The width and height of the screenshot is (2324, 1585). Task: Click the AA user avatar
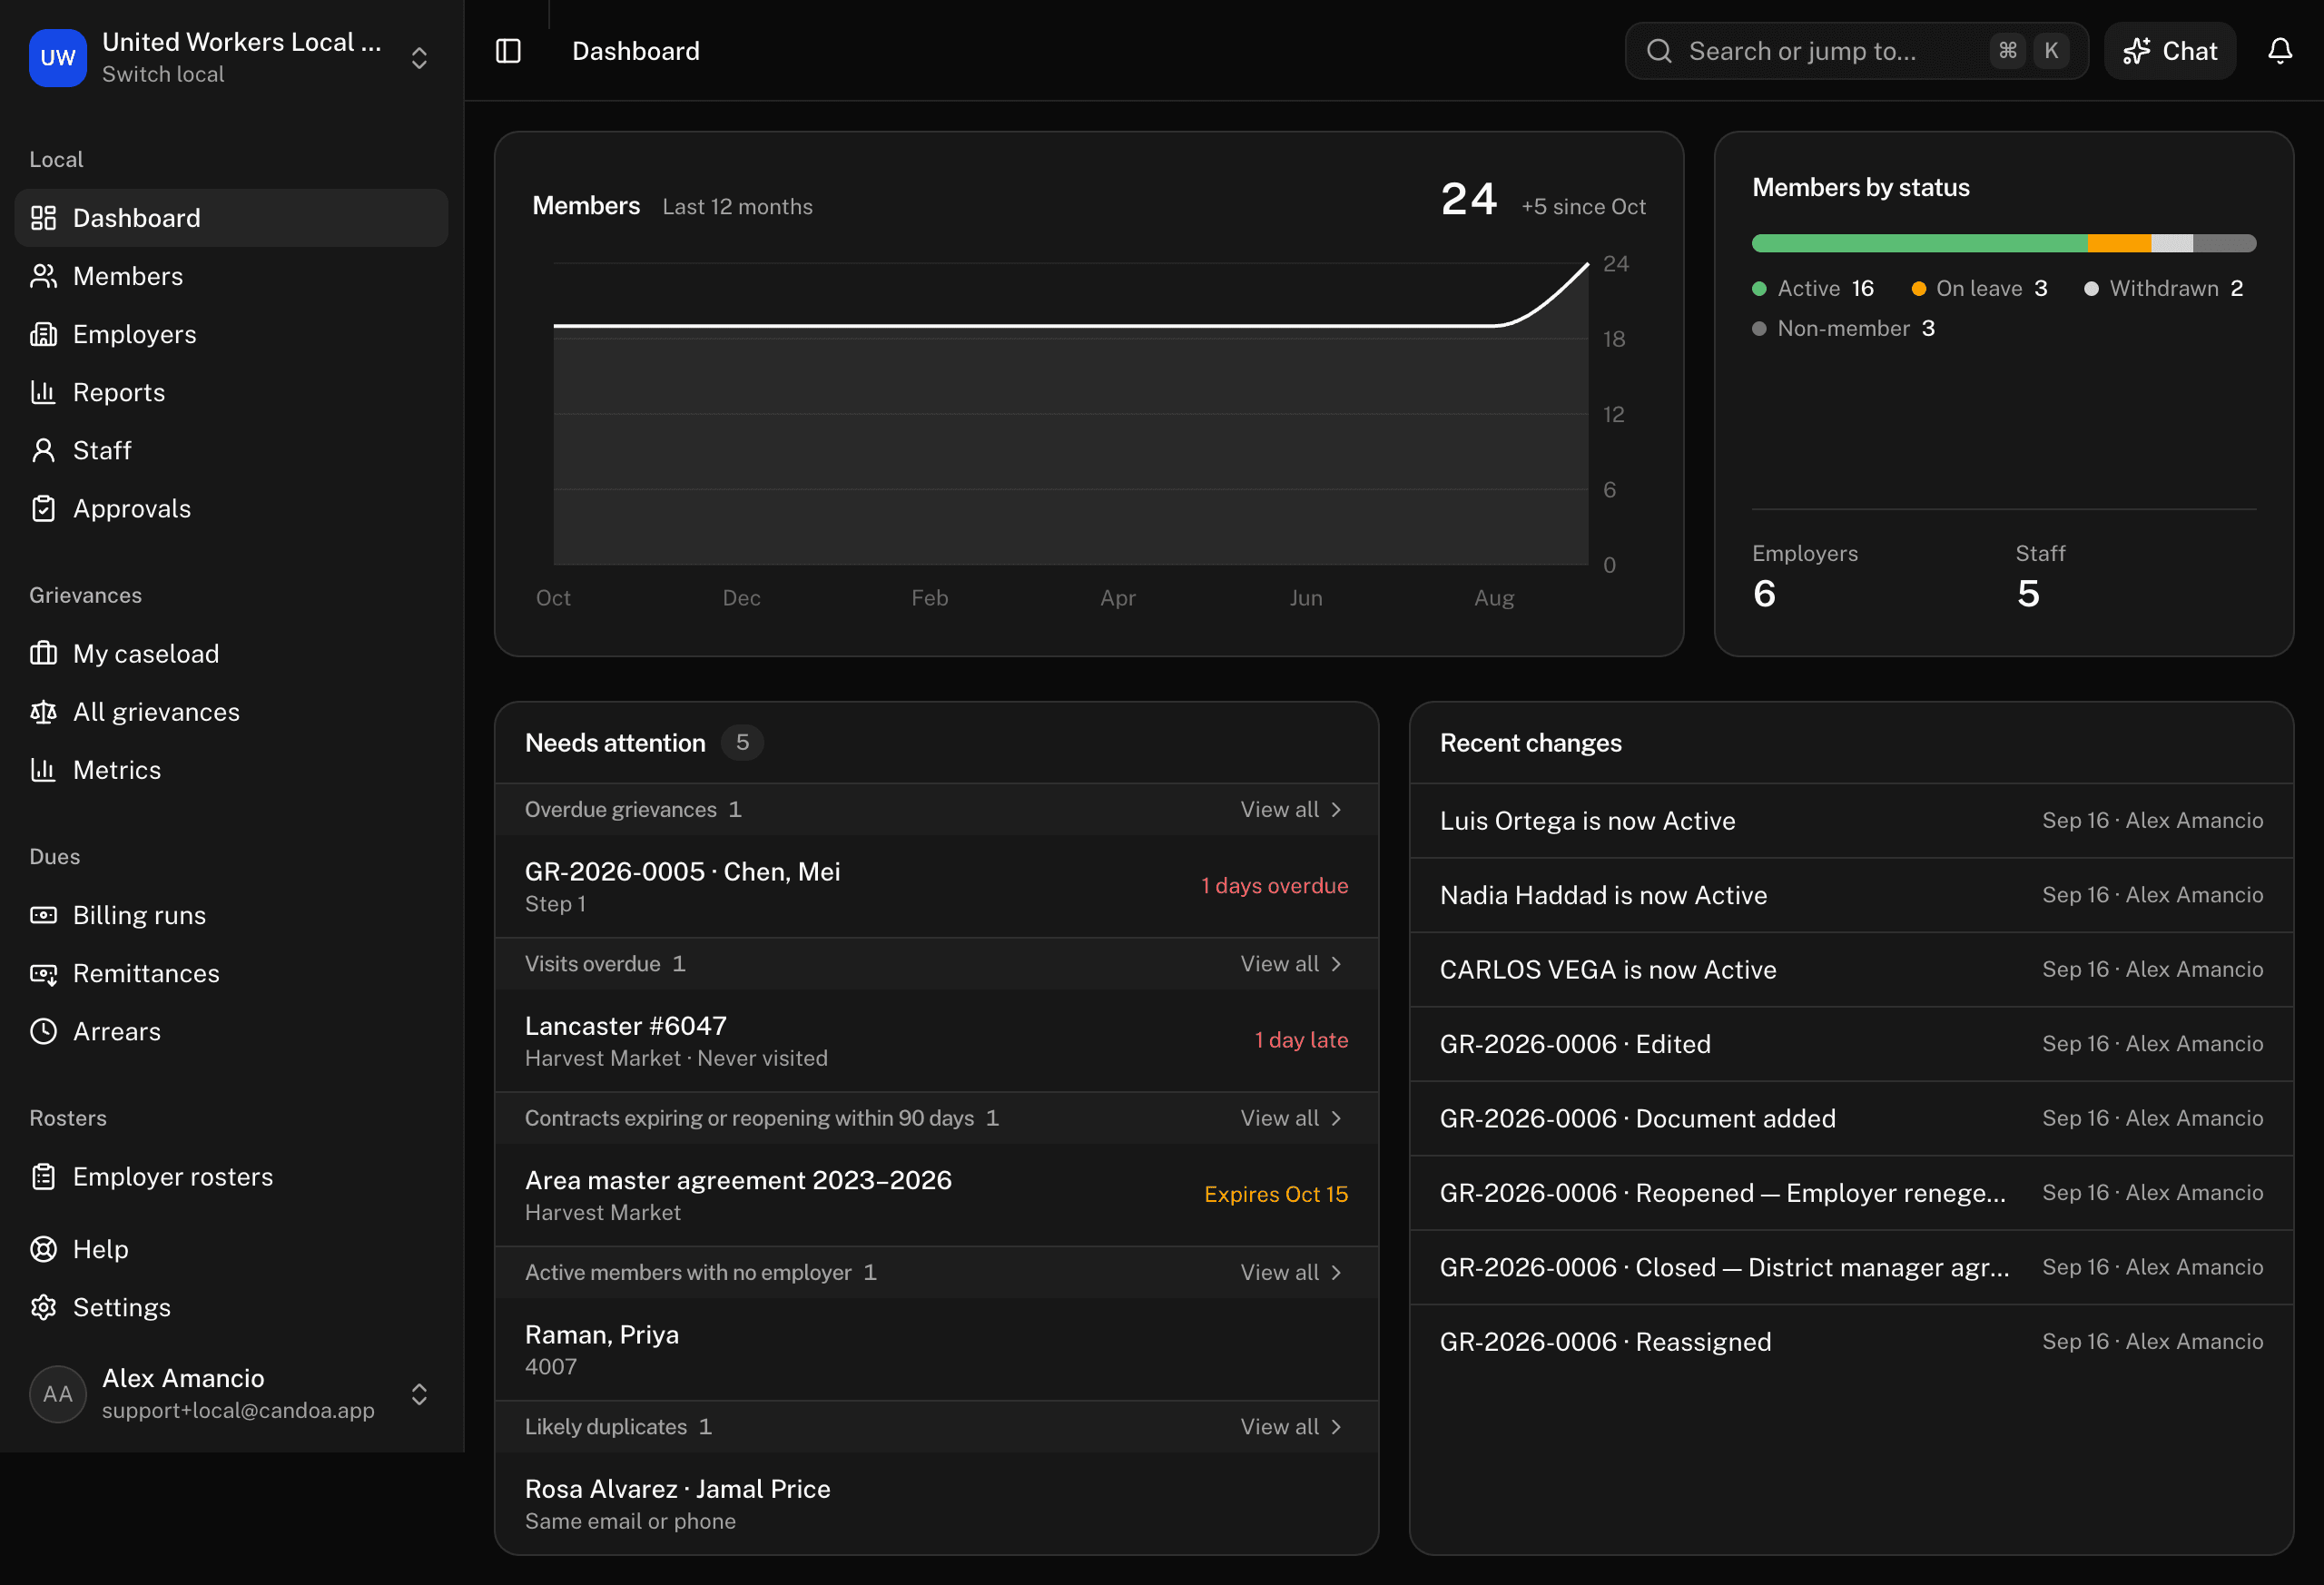point(58,1394)
